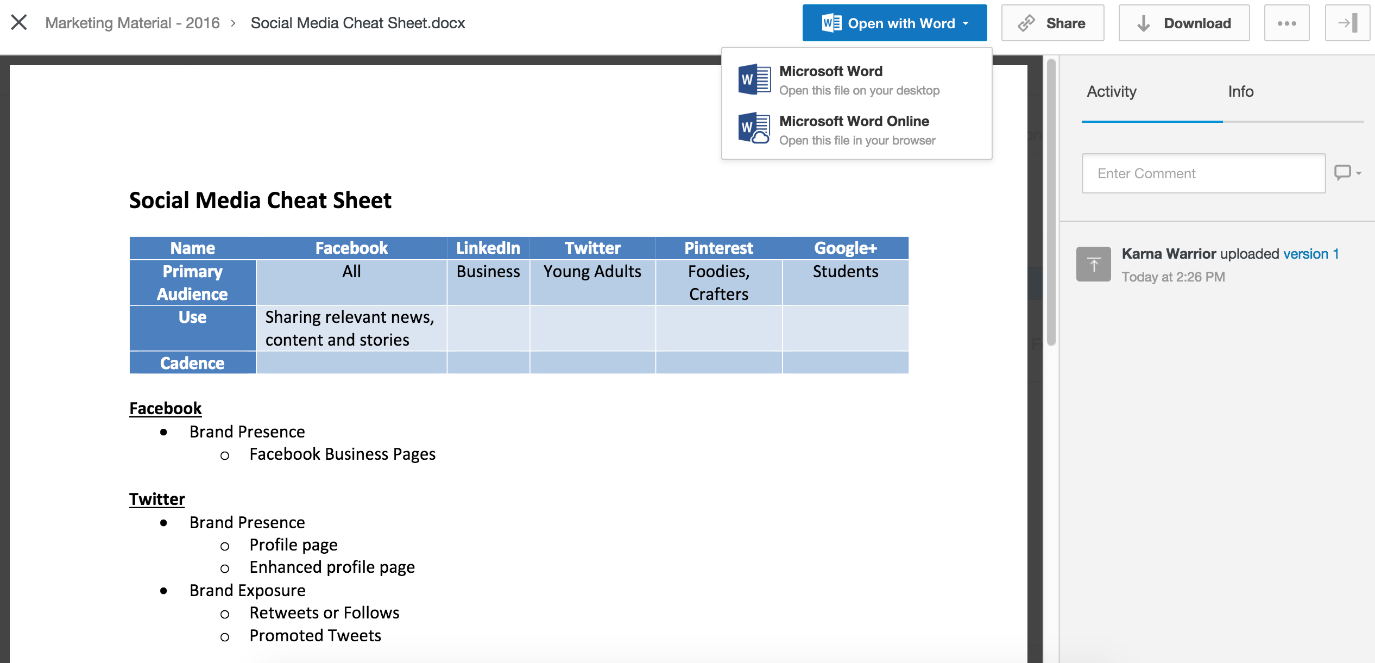Switch to the Activity tab
1375x663 pixels.
pos(1112,91)
